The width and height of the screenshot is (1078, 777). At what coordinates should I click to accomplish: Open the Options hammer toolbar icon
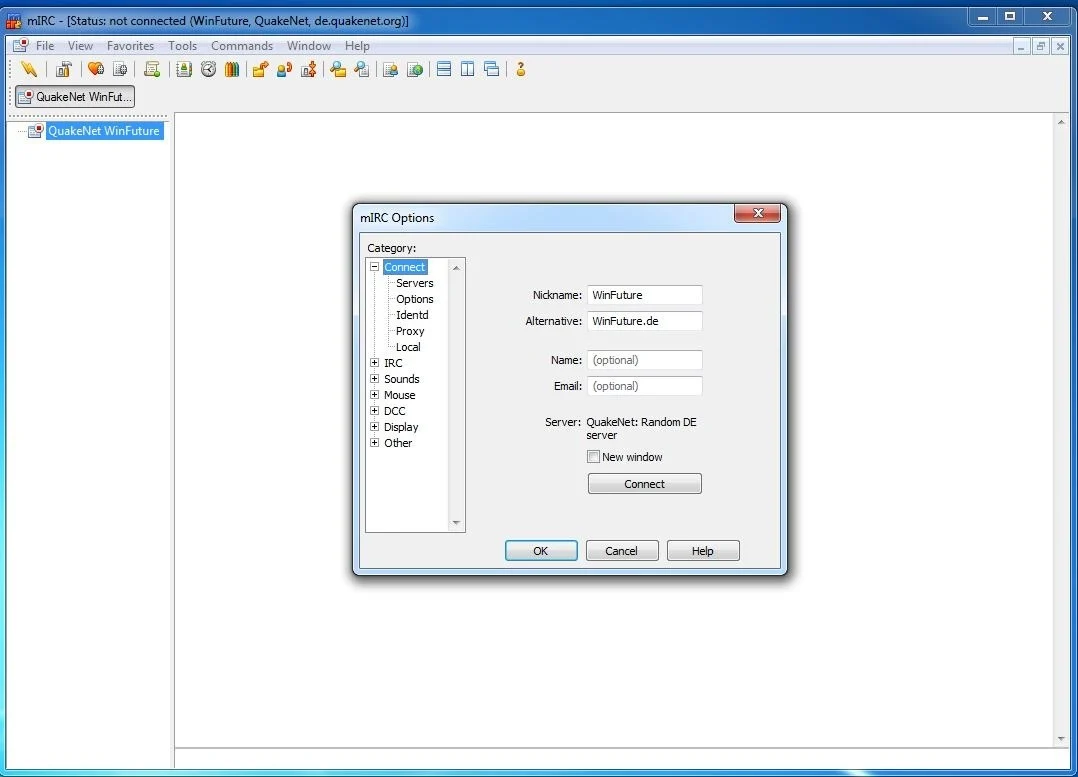pos(64,69)
